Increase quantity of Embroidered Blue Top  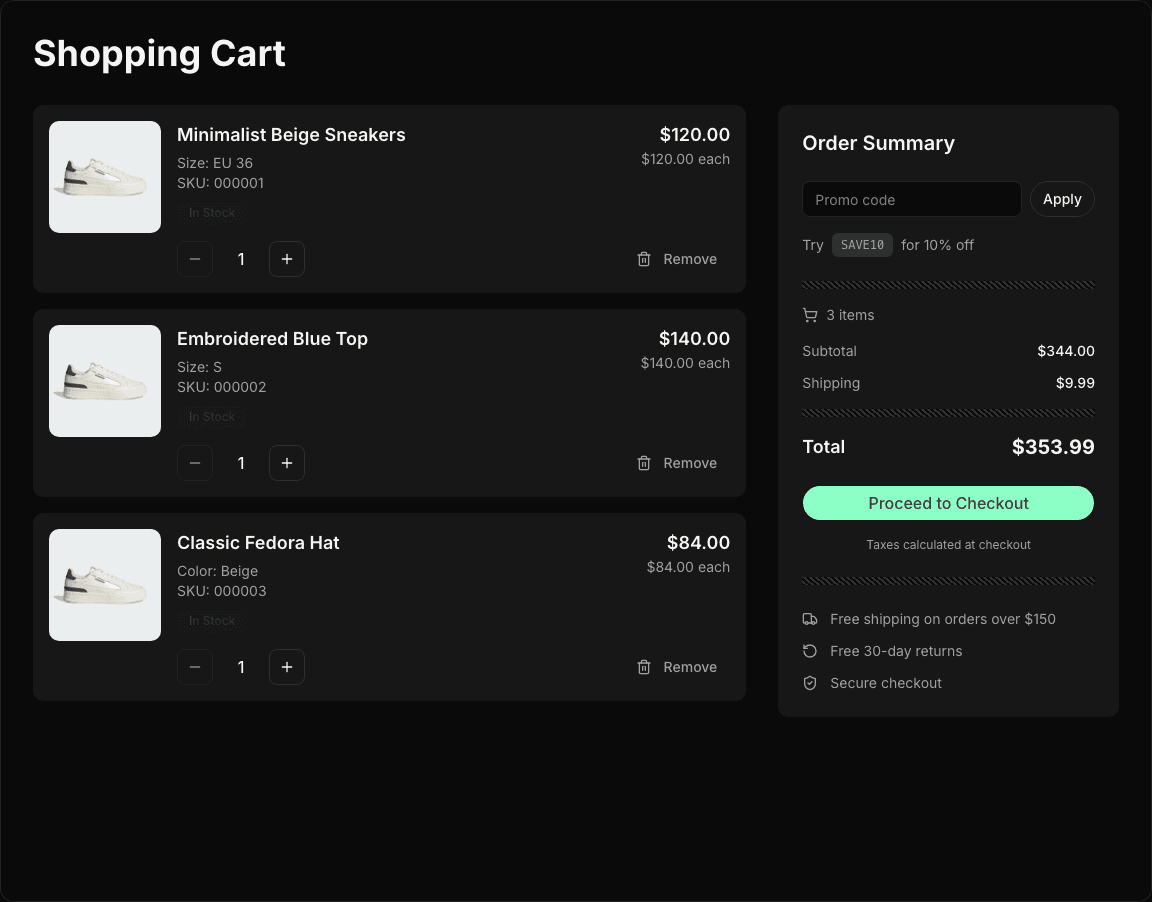pos(287,463)
